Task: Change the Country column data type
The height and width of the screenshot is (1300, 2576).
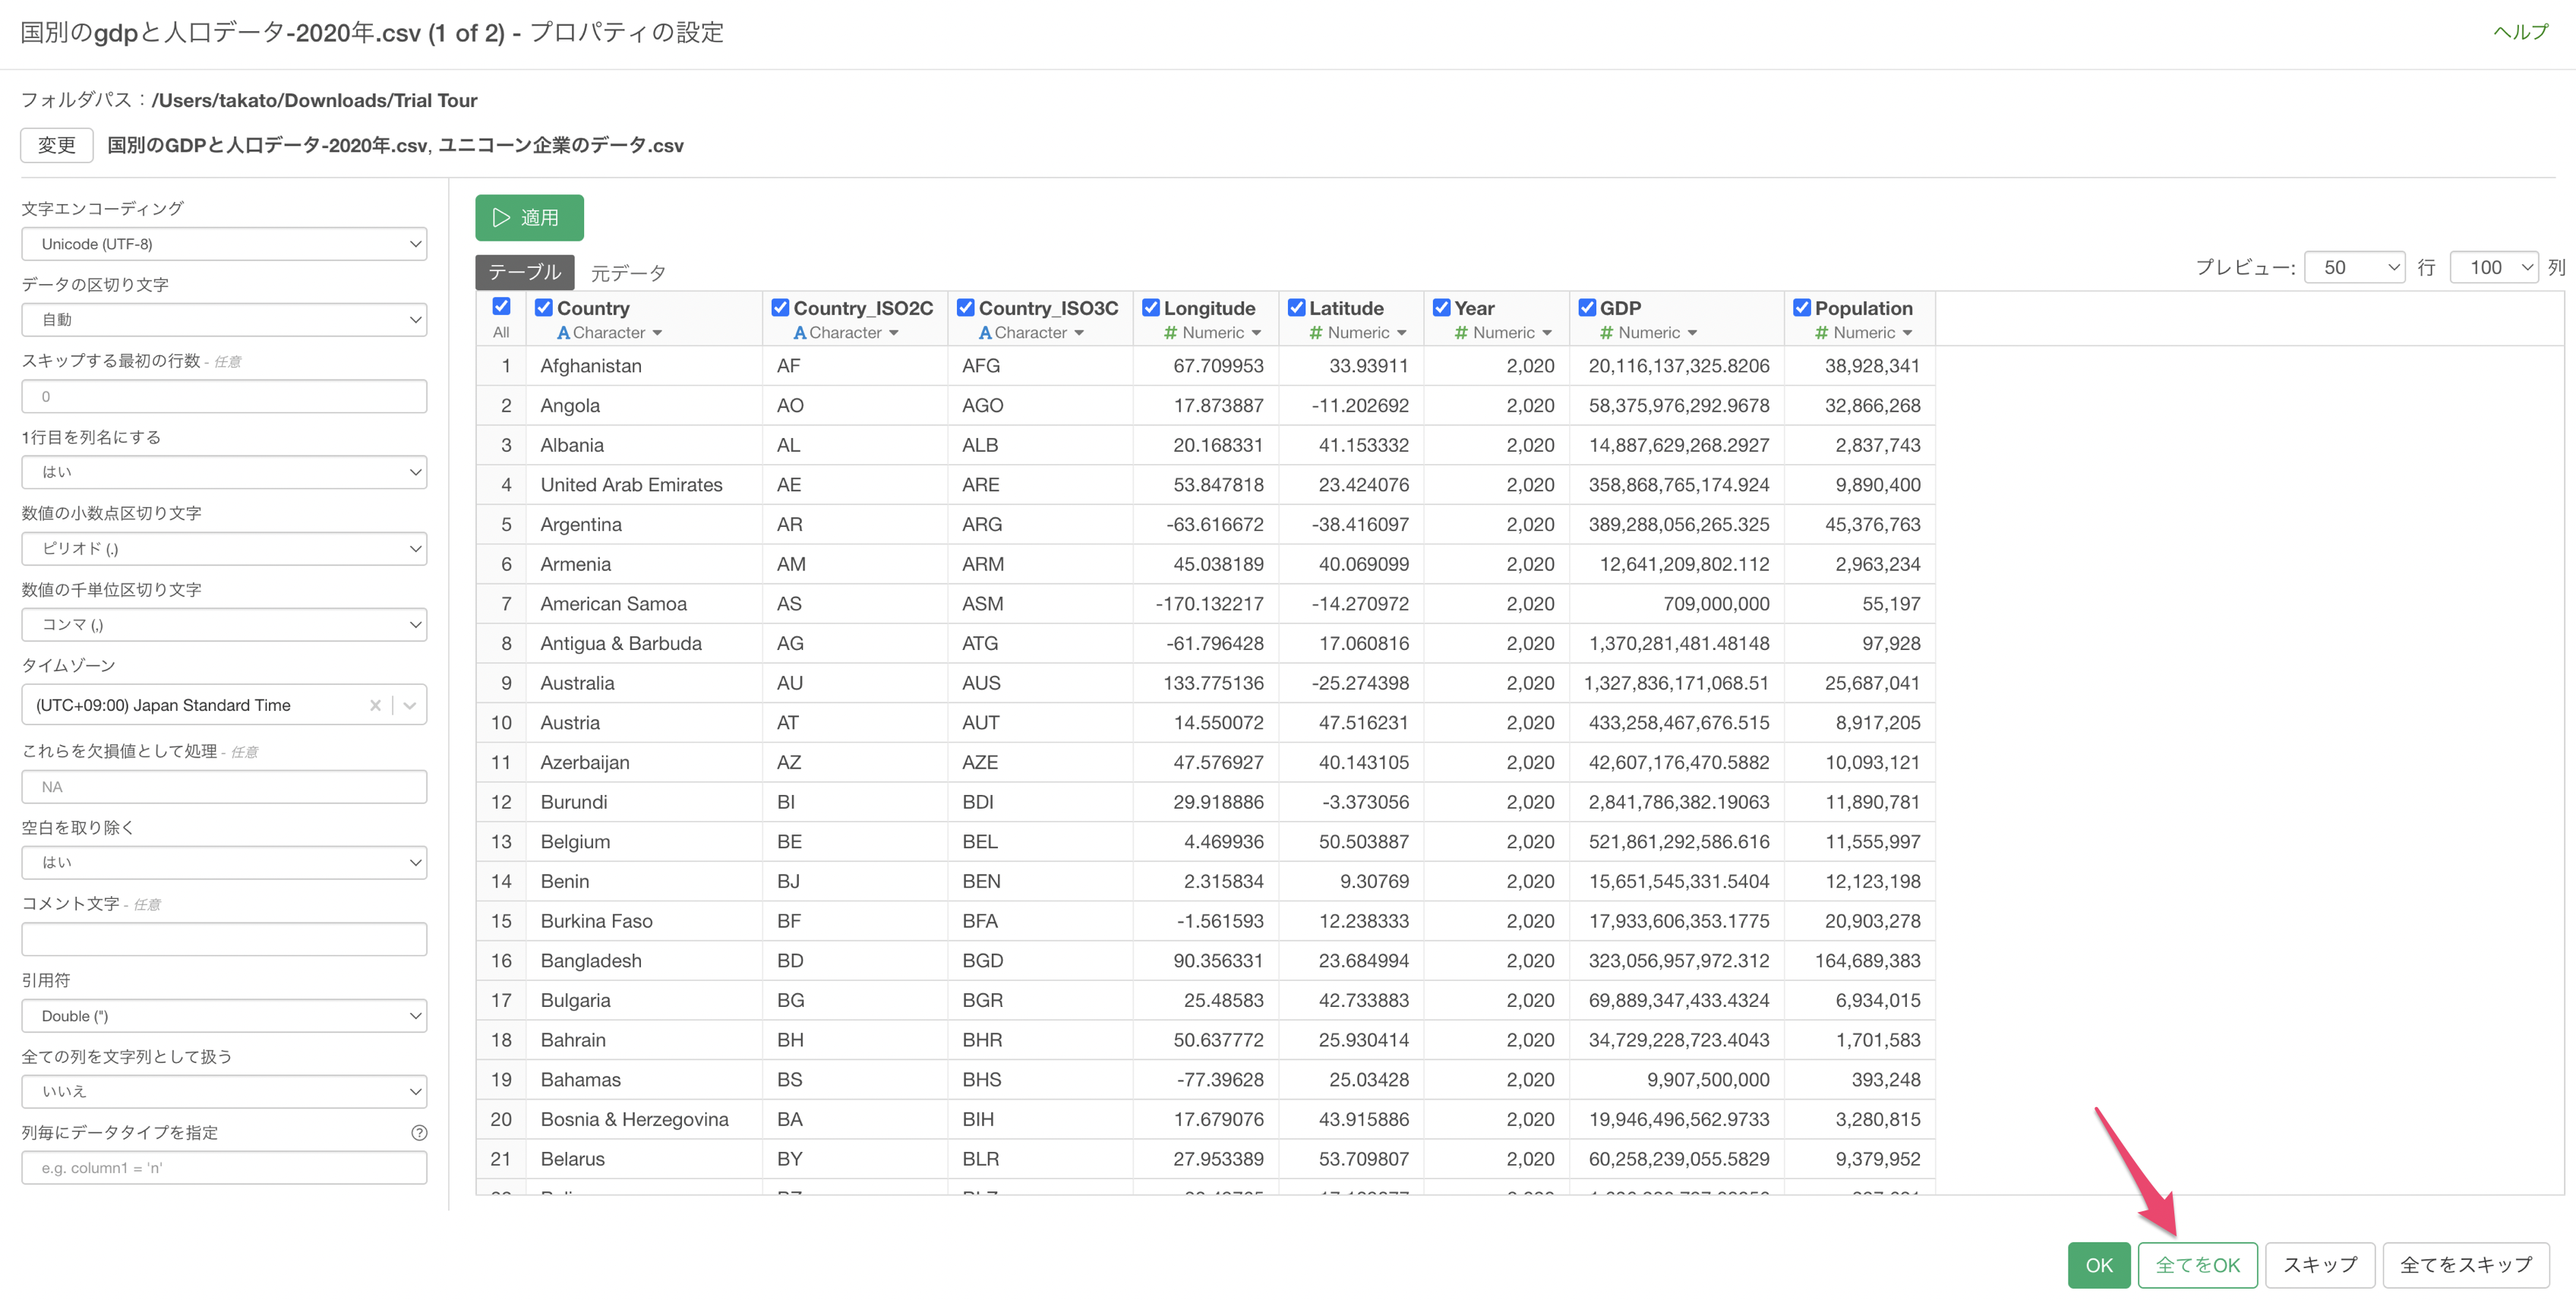Action: 609,333
